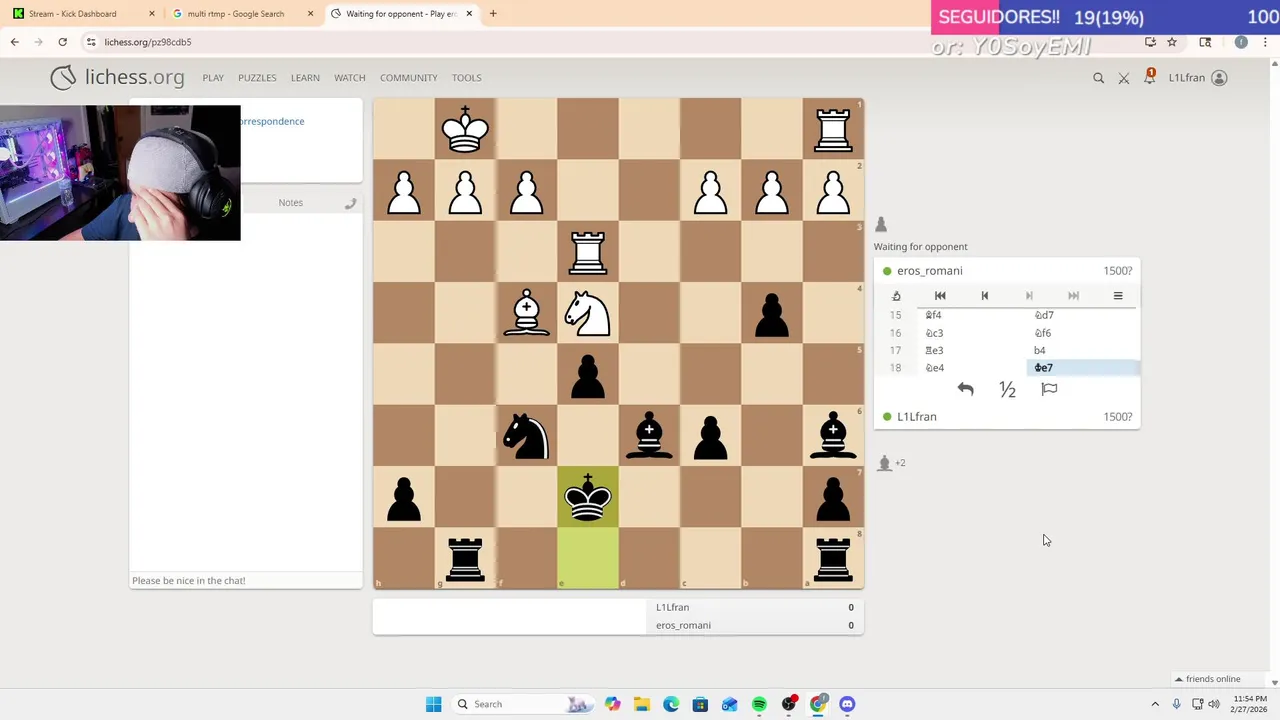Resign using the flag icon
This screenshot has width=1280, height=720.
(1049, 389)
